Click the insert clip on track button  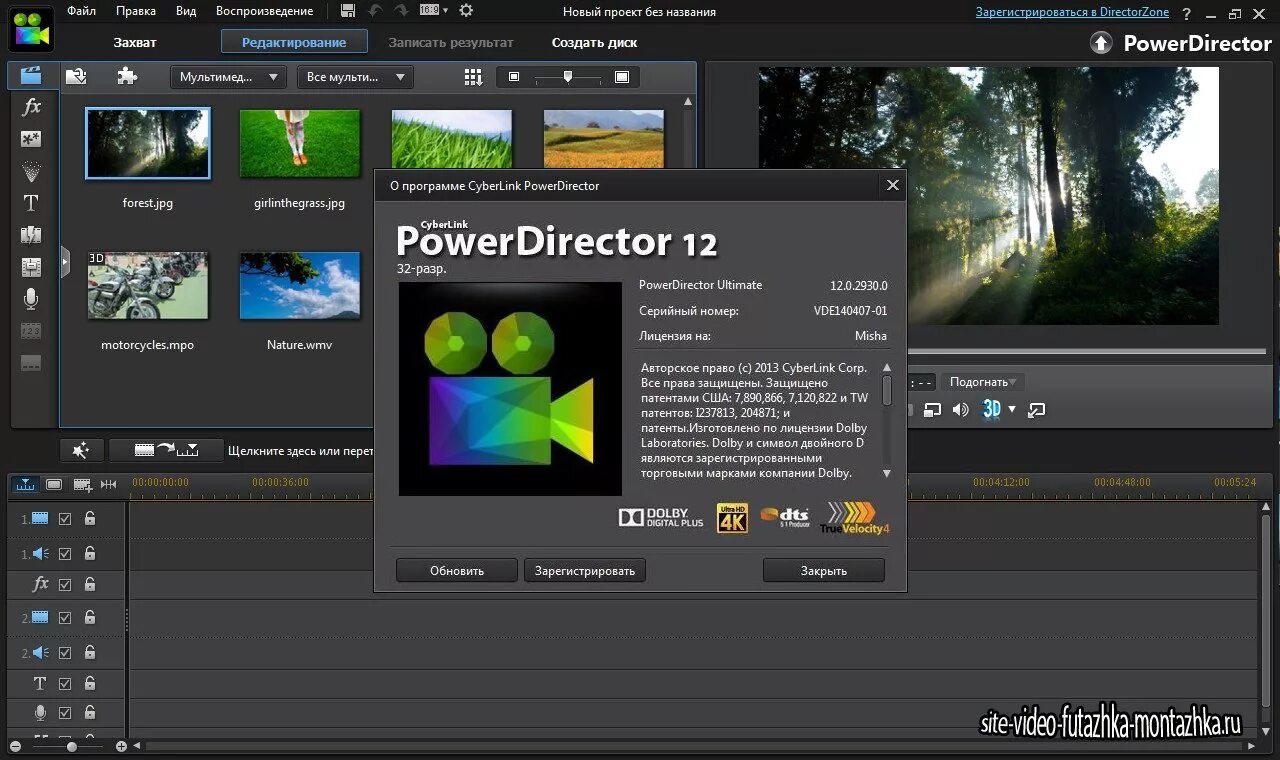pyautogui.click(x=166, y=451)
